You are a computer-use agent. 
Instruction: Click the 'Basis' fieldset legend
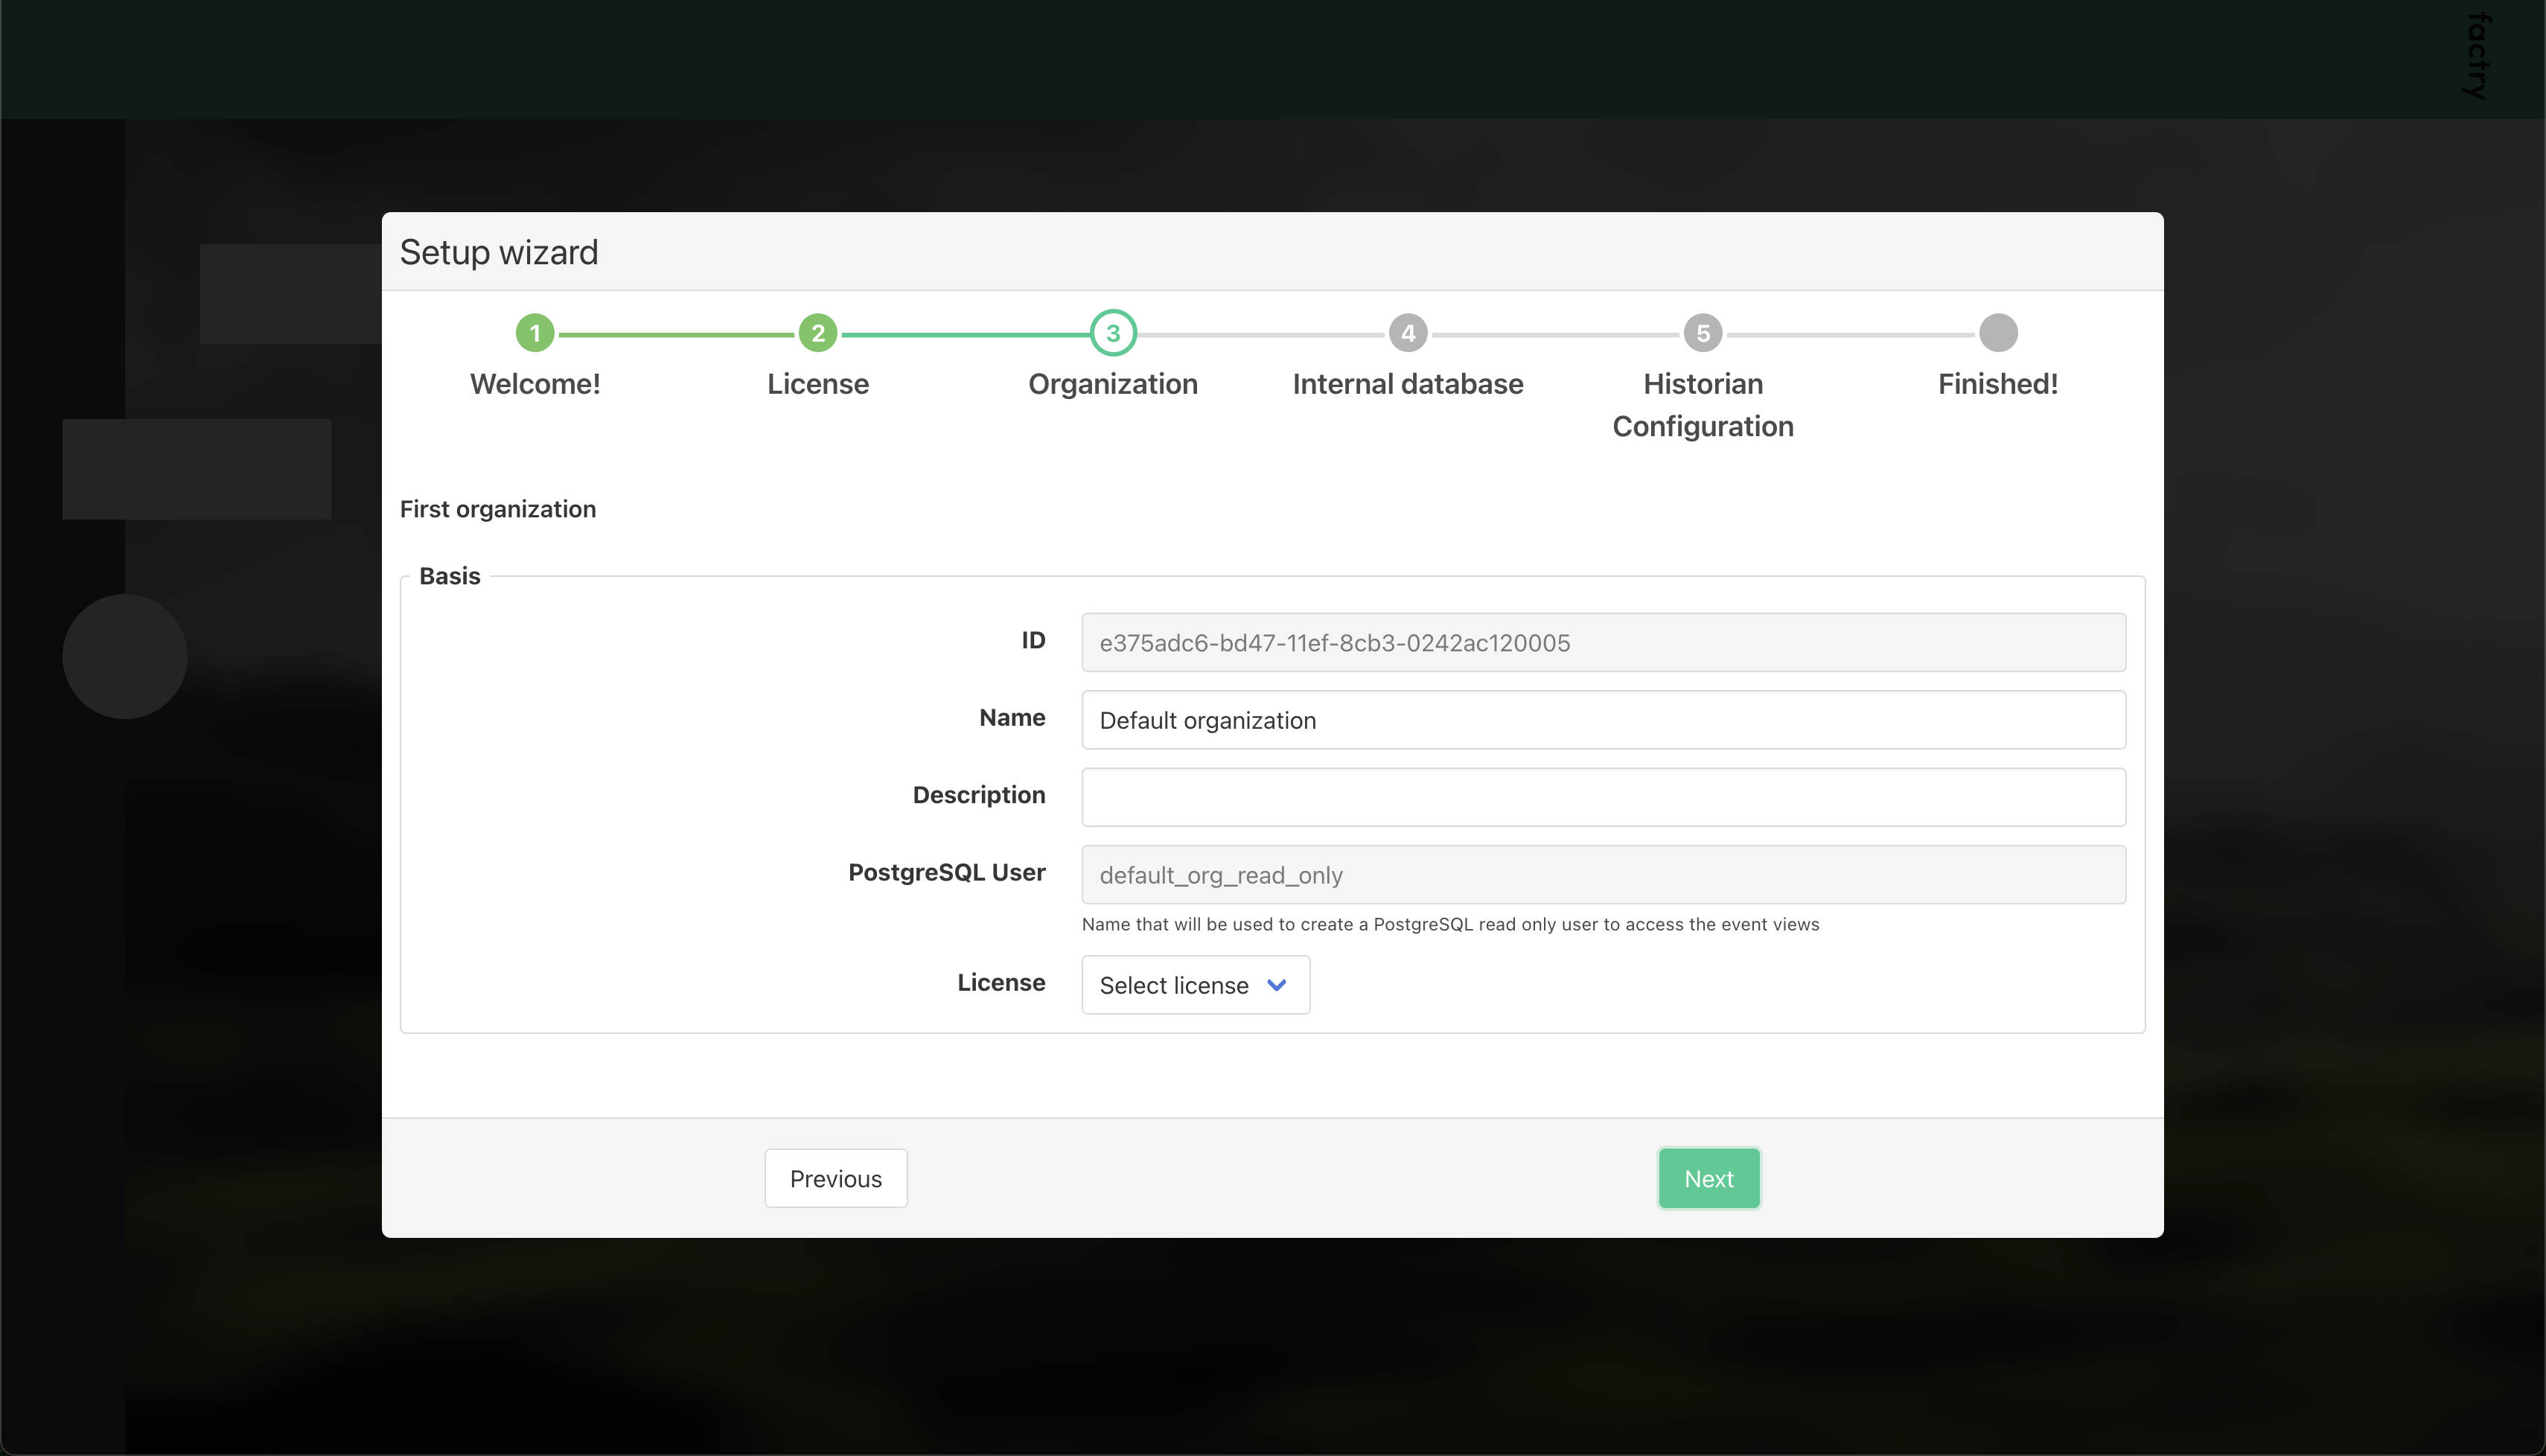click(450, 576)
